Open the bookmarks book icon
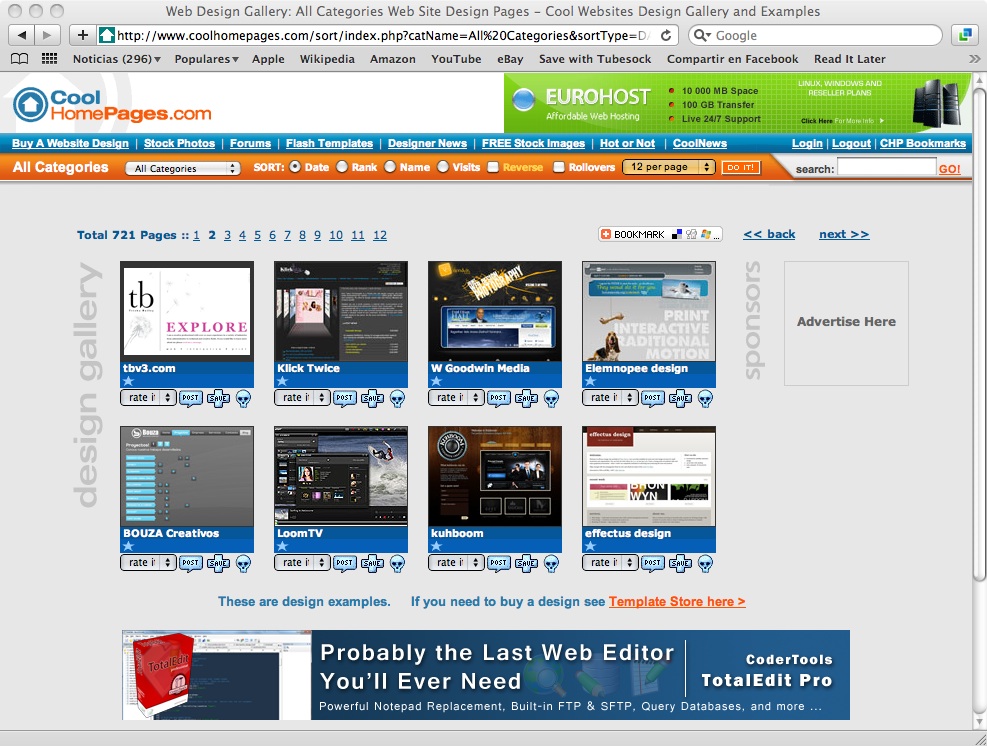Screen dimensions: 987x746 [20, 59]
